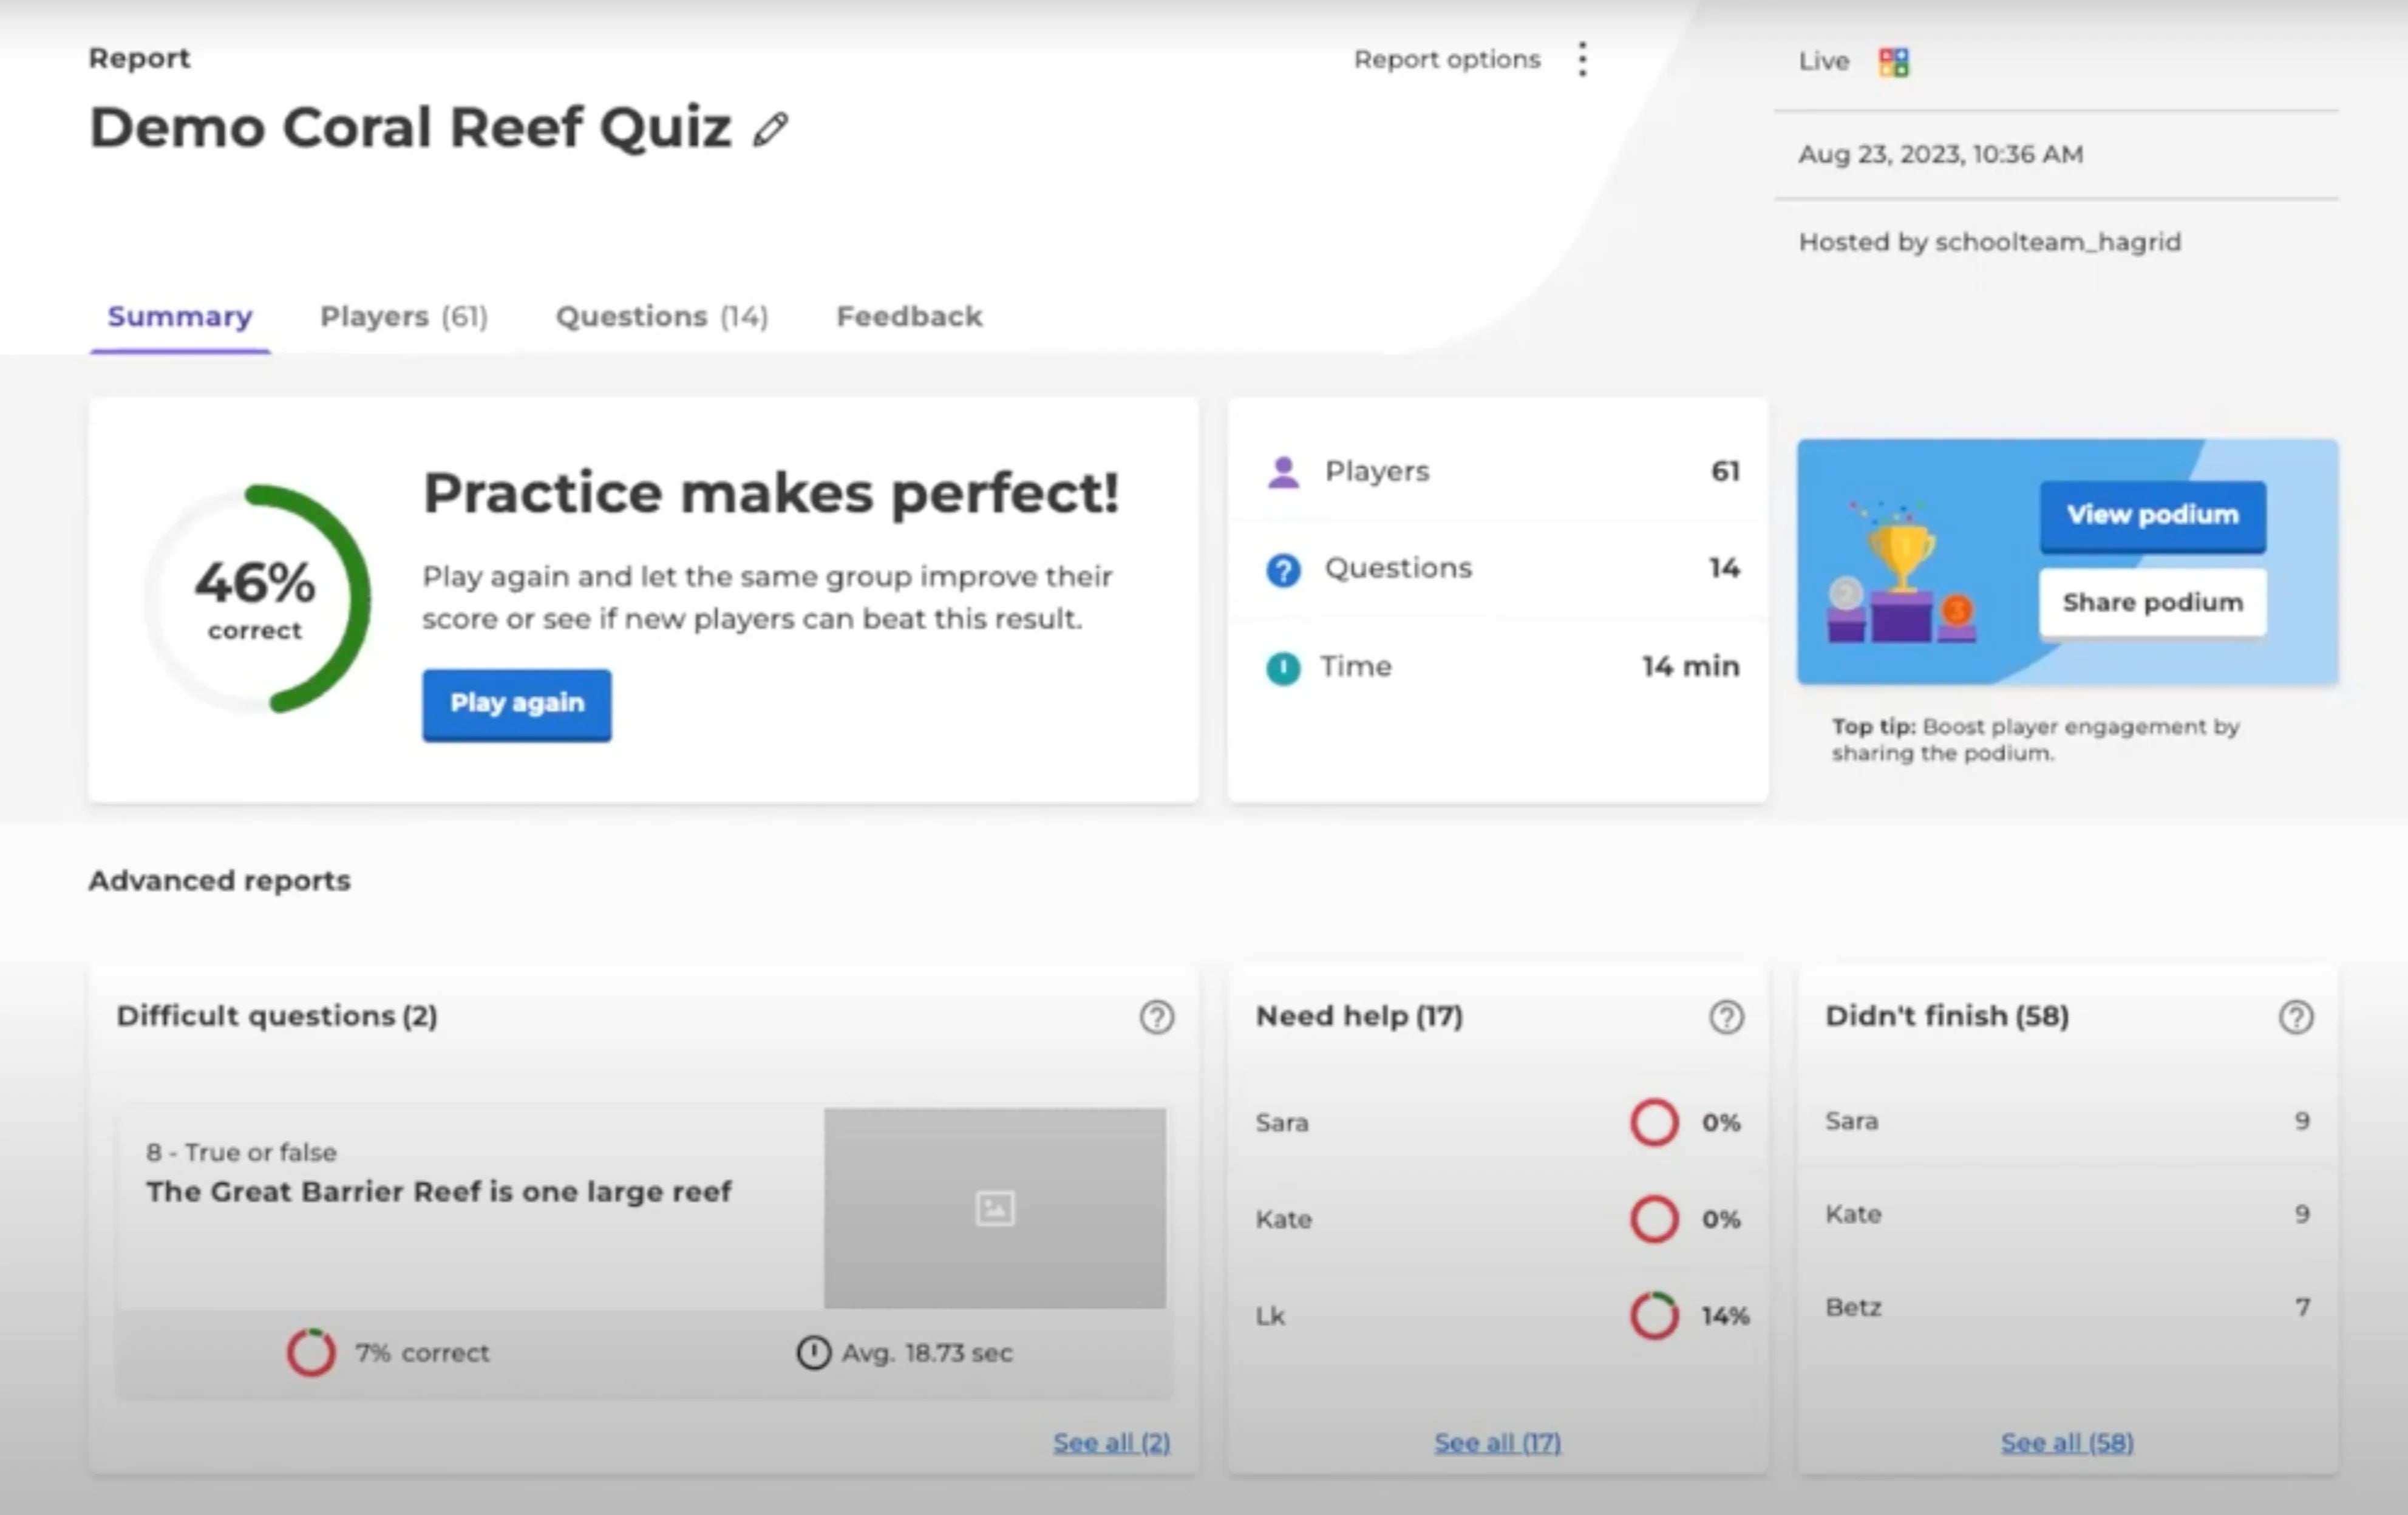
Task: Click the Live game mode icon
Action: pos(1893,62)
